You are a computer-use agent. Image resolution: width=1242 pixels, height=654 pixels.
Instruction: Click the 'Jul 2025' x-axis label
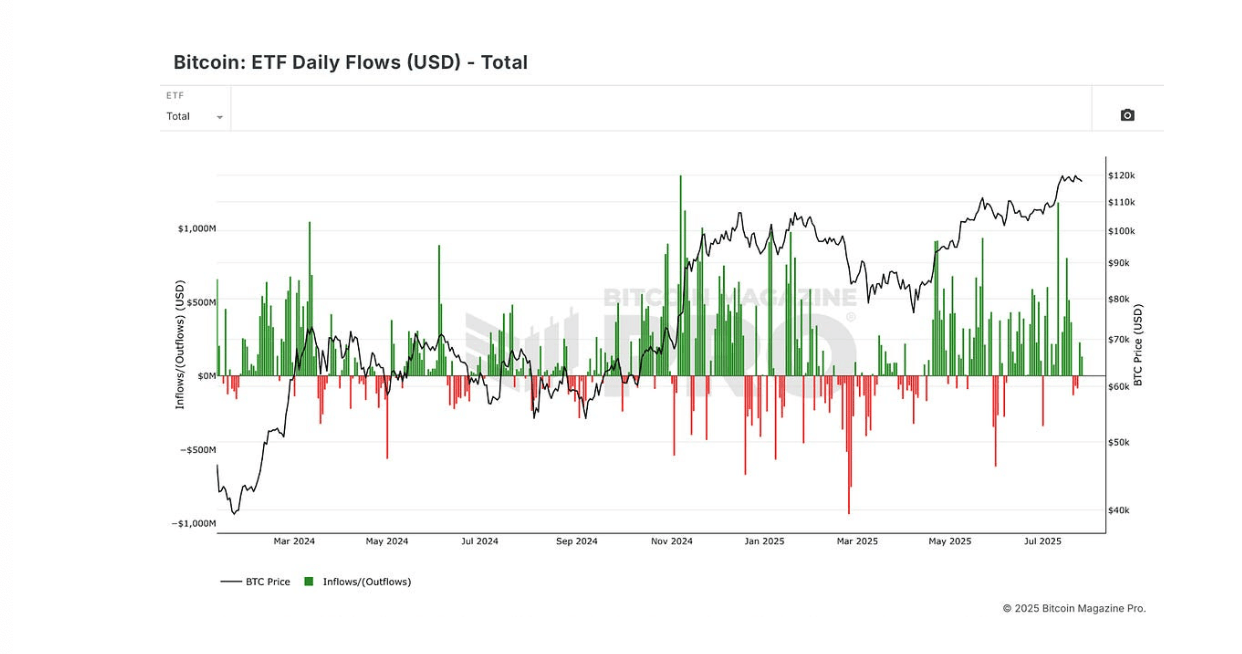coord(1043,541)
